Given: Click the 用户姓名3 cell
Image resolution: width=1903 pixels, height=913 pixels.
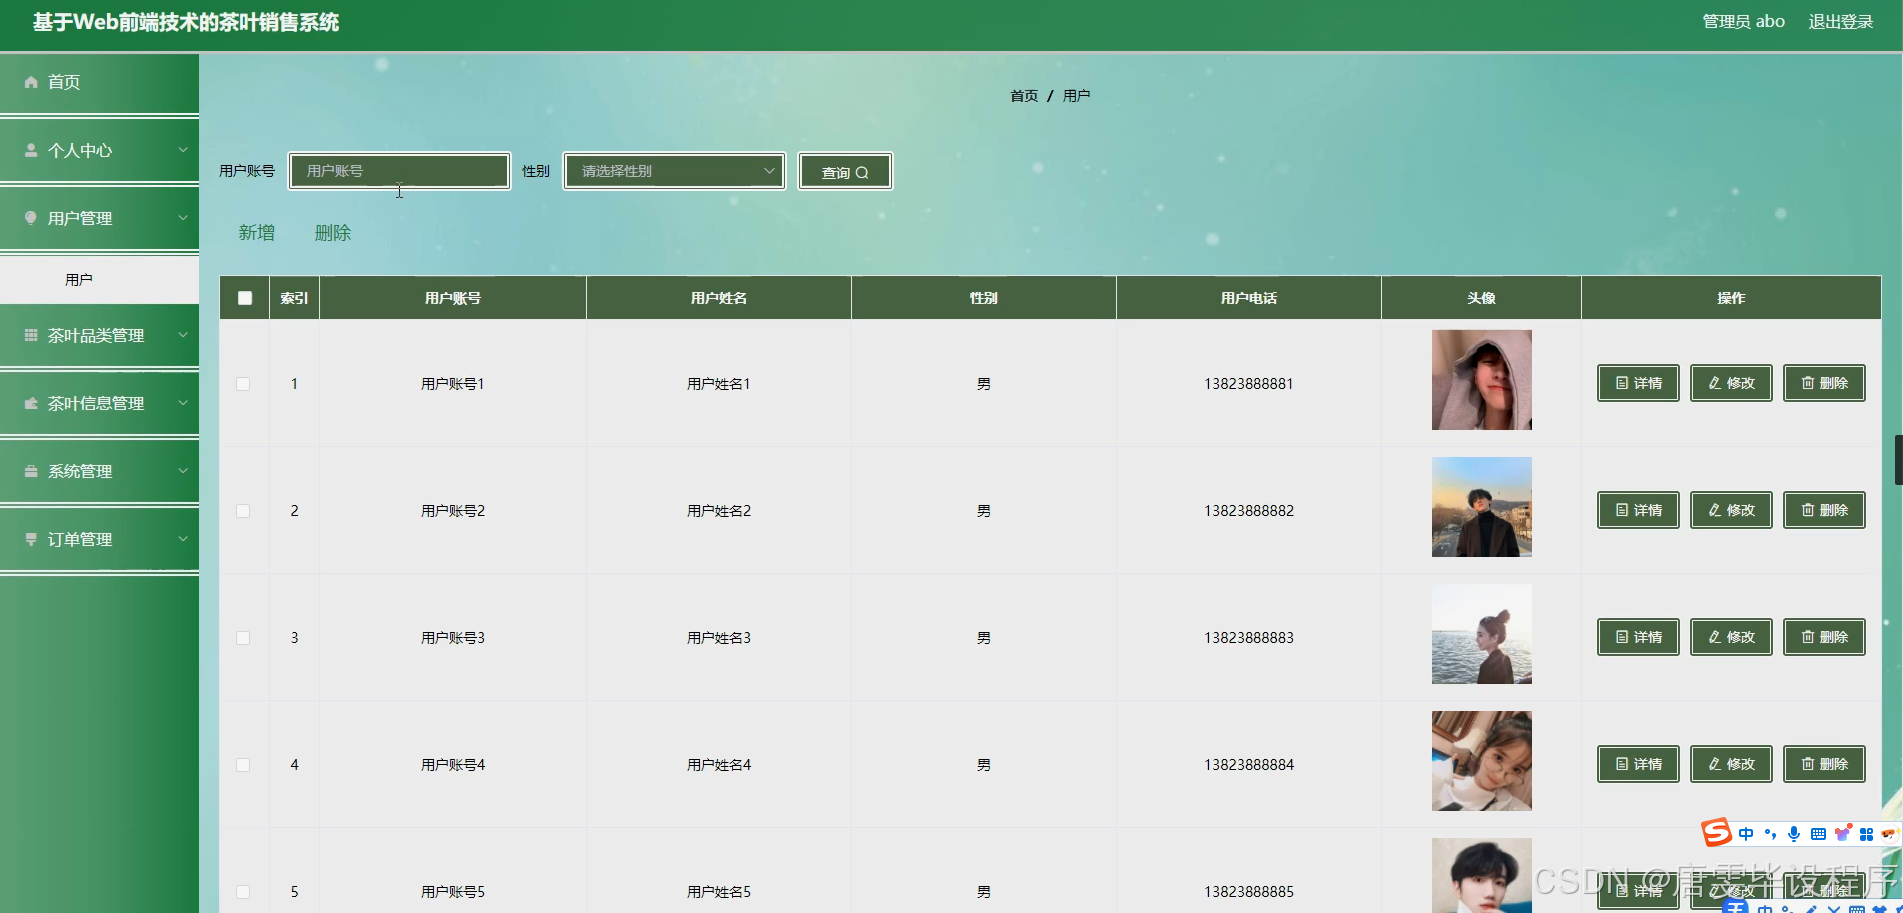Looking at the screenshot, I should [x=718, y=638].
